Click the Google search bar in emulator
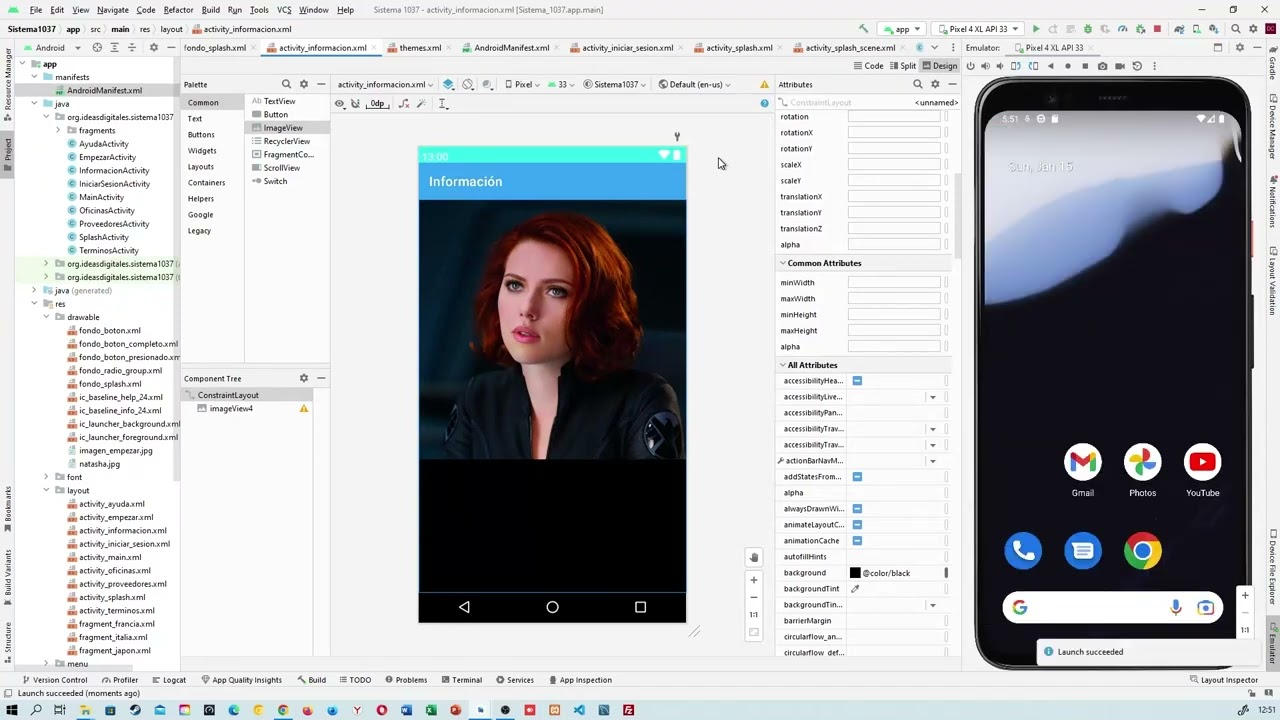Screen dimensions: 1280x720 point(1112,607)
